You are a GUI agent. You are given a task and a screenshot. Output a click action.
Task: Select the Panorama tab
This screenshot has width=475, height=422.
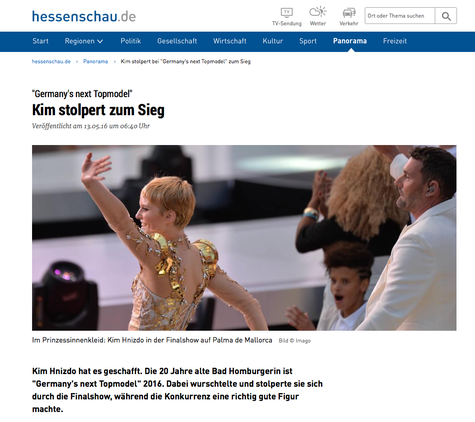pyautogui.click(x=350, y=41)
